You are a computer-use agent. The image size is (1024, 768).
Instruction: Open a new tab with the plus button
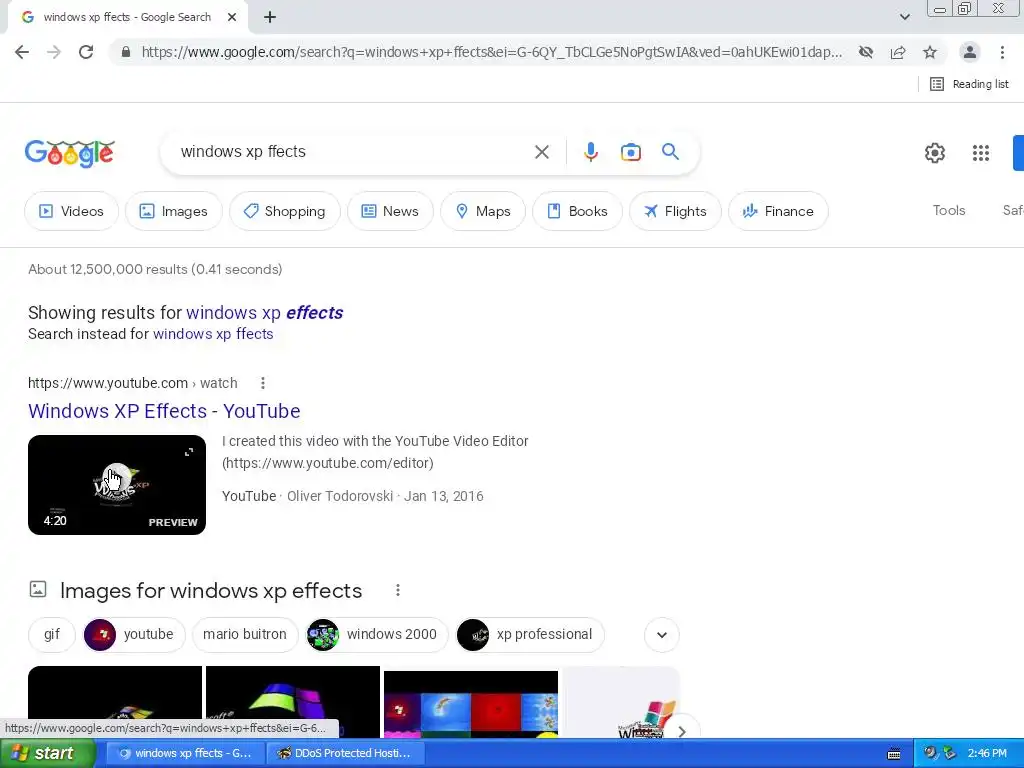270,18
